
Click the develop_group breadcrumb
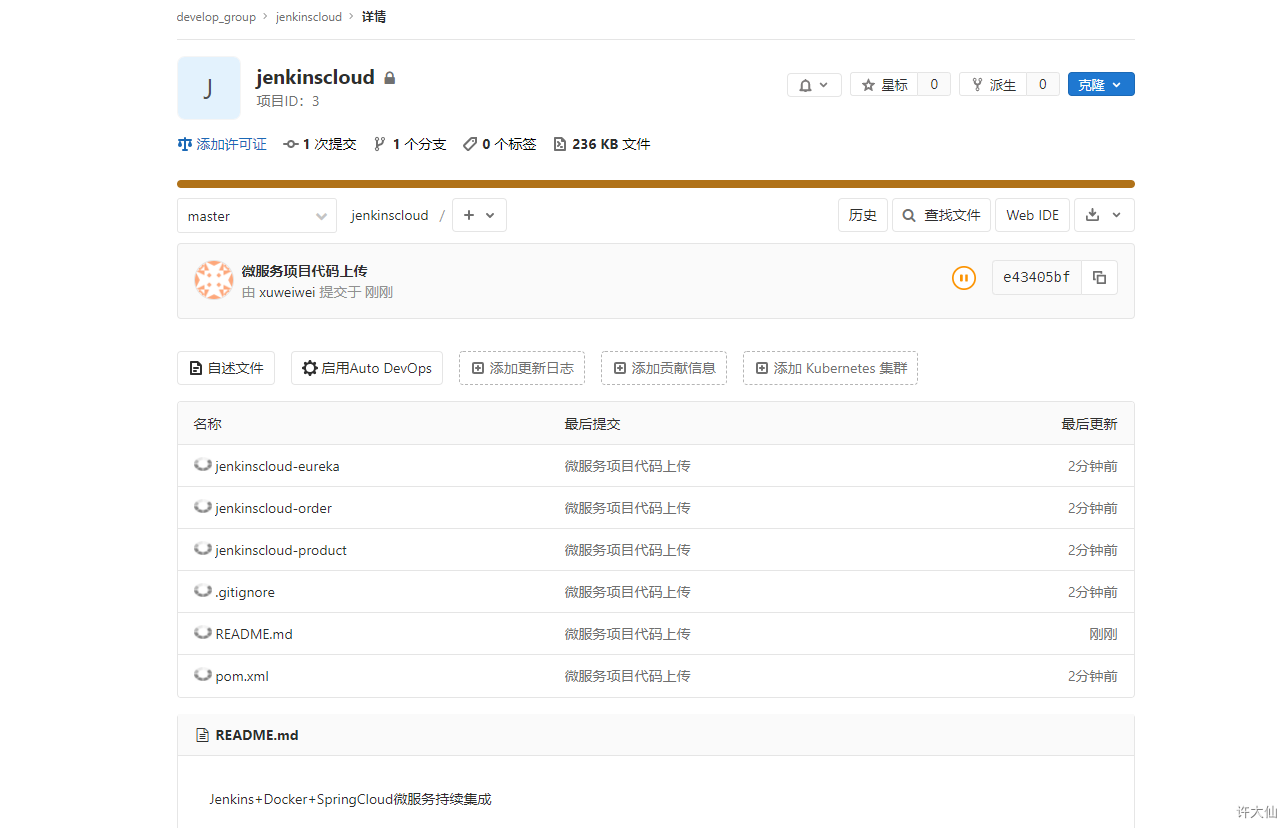click(x=216, y=17)
